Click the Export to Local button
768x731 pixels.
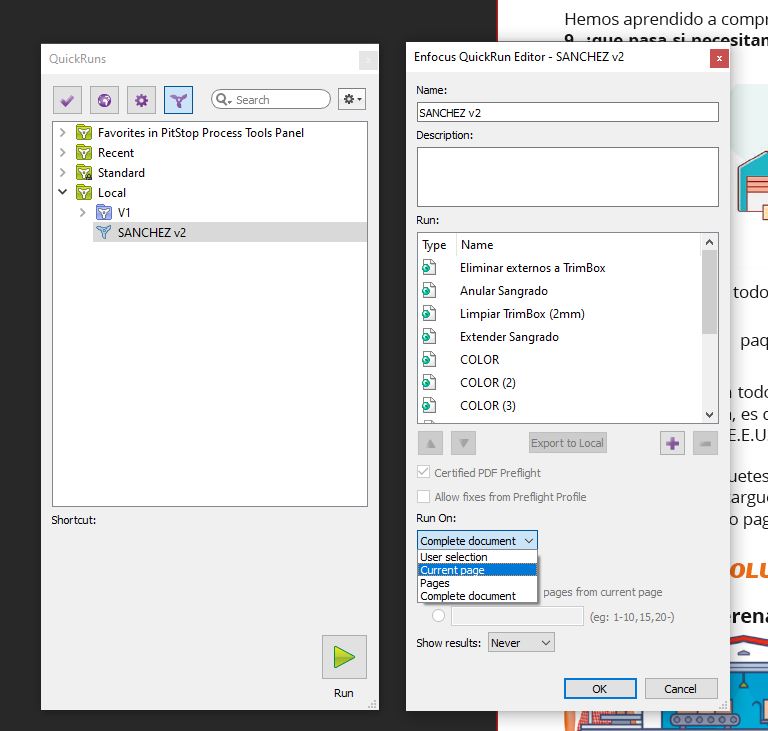click(568, 443)
